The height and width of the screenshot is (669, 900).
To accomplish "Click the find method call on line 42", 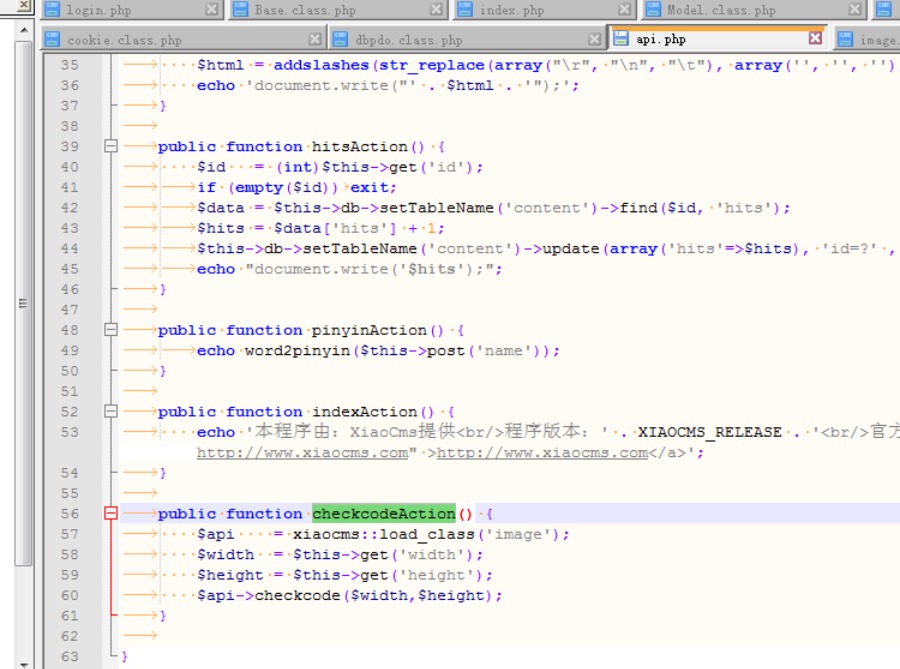I will (638, 208).
